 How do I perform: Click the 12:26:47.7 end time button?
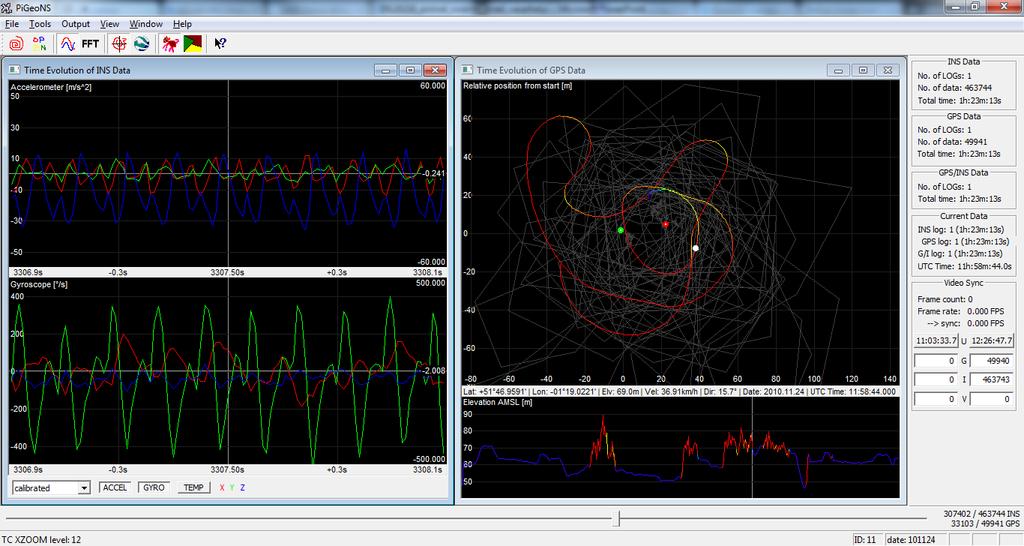coord(991,341)
